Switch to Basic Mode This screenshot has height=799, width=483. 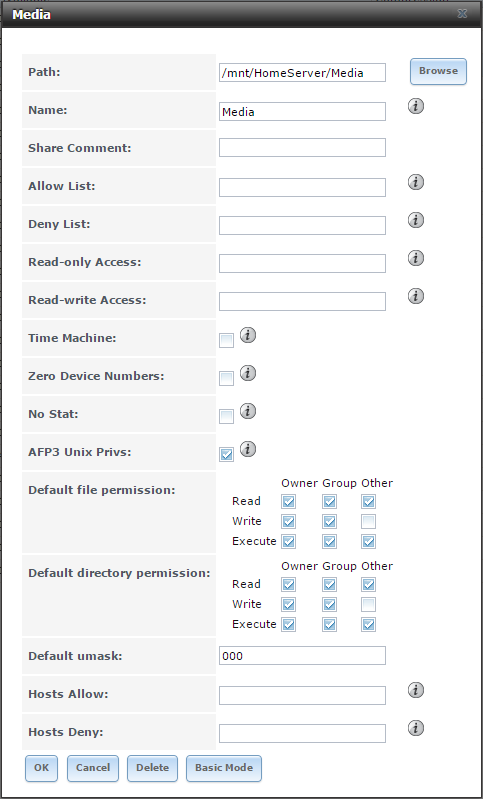[224, 768]
